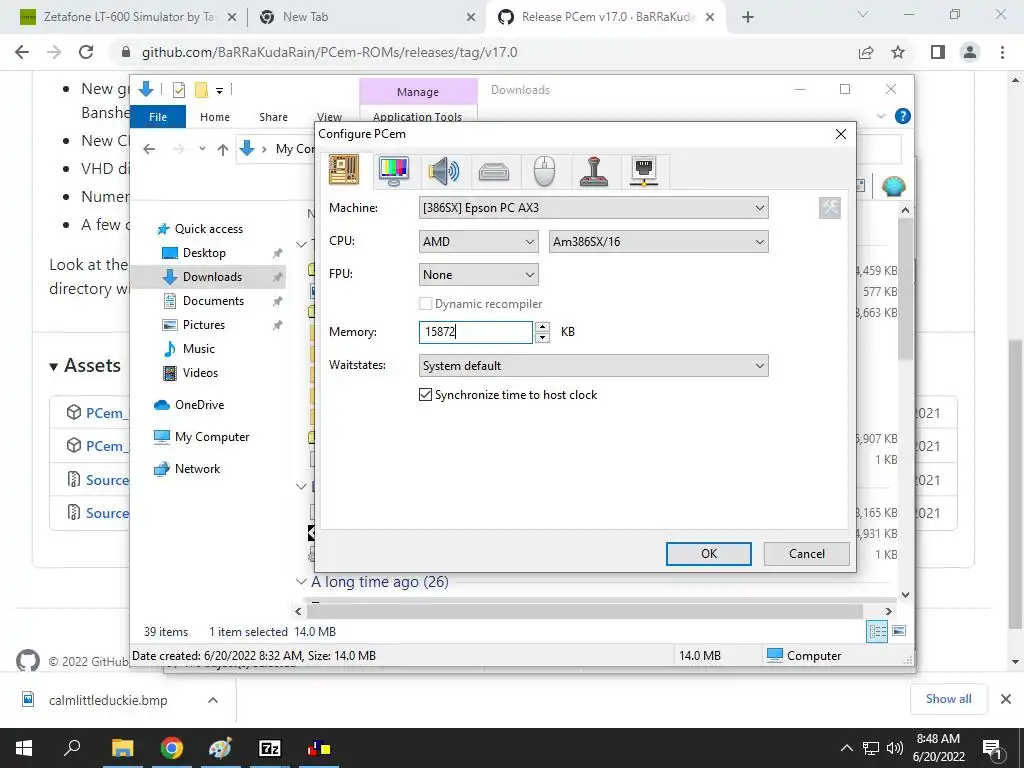Open the Manage tab in Explorer
The height and width of the screenshot is (768, 1024).
418,92
